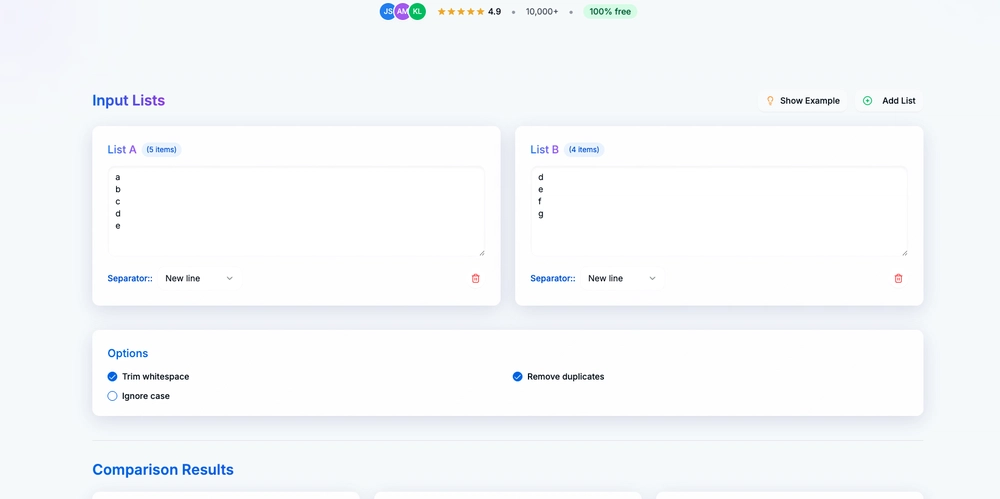
Task: Toggle the Remove duplicates checkbox
Action: (x=517, y=376)
